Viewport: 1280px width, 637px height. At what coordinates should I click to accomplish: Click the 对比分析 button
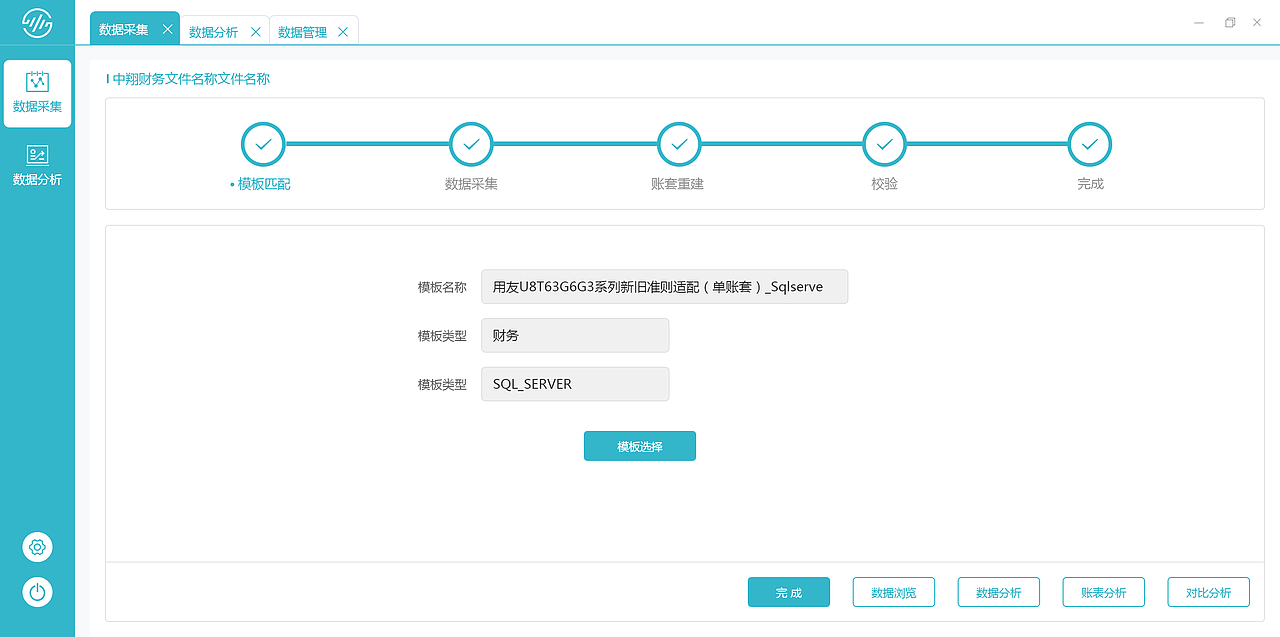pos(1209,592)
